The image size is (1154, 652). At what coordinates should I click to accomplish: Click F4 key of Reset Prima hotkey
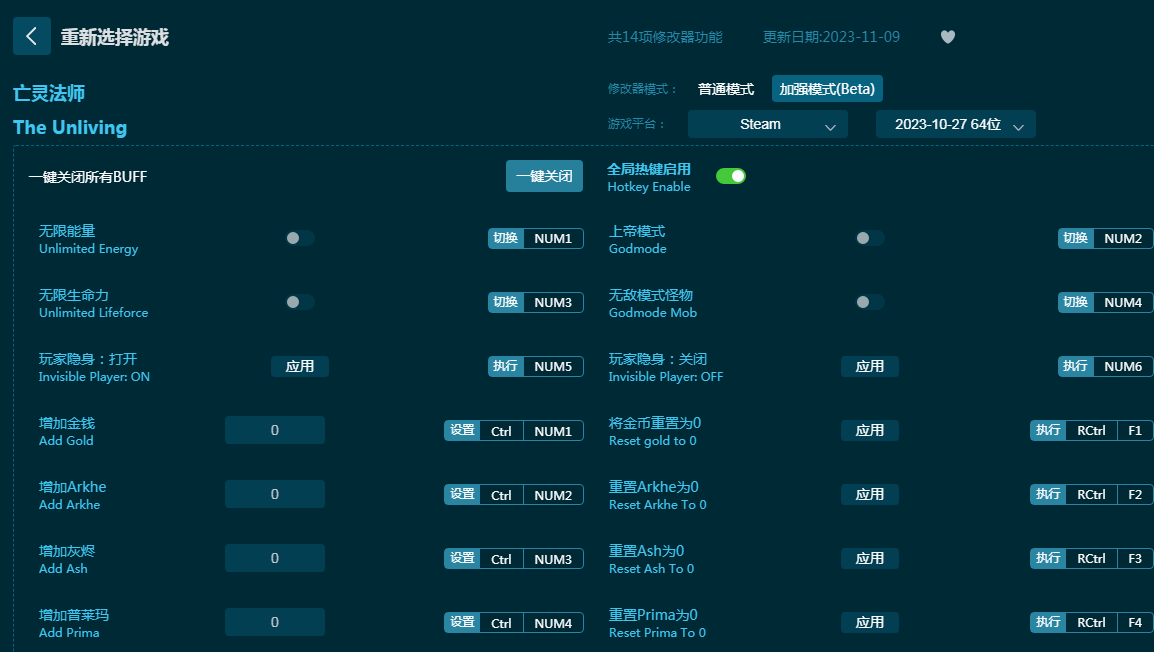tap(1135, 623)
